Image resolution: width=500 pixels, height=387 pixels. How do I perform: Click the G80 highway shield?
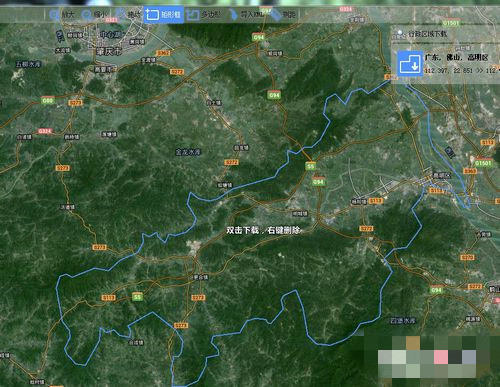click(48, 100)
